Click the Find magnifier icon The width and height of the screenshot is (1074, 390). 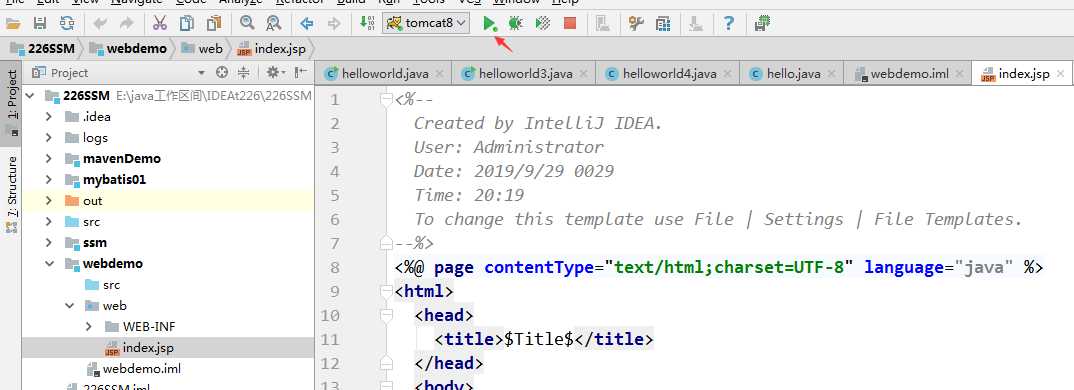point(247,24)
